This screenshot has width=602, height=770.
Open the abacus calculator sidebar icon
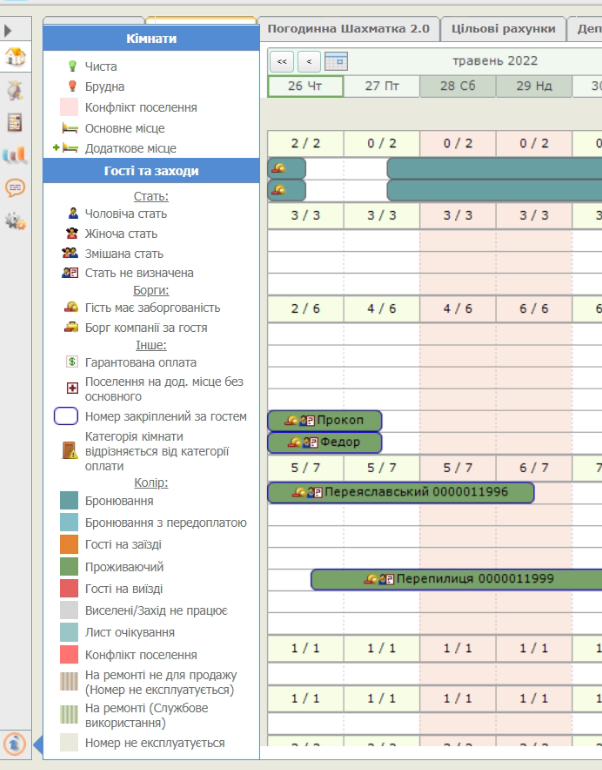coord(15,123)
